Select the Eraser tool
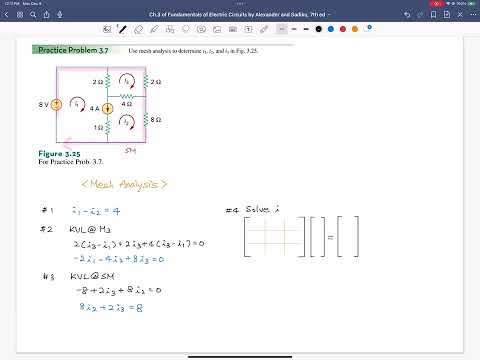 pos(138,29)
